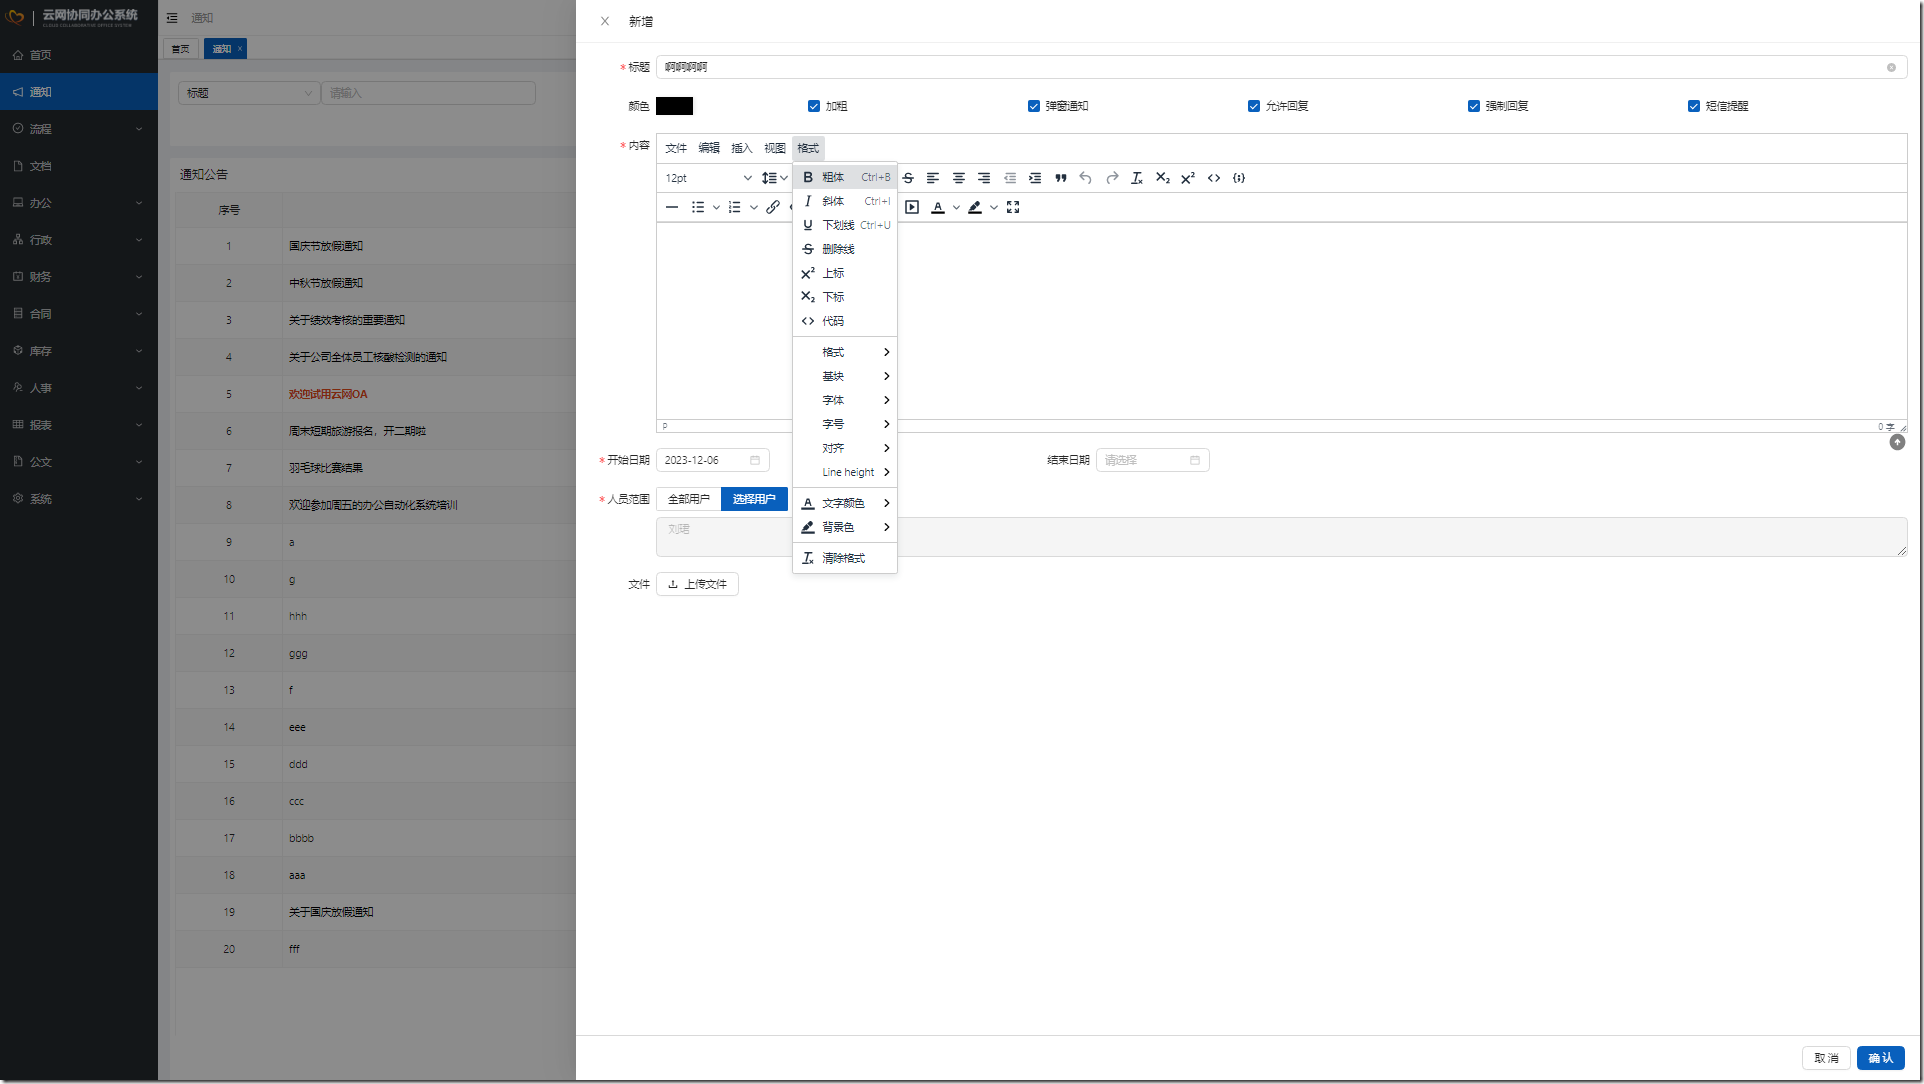Image resolution: width=1924 pixels, height=1084 pixels.
Task: Expand the 文字颜色 submenu
Action: [x=845, y=503]
